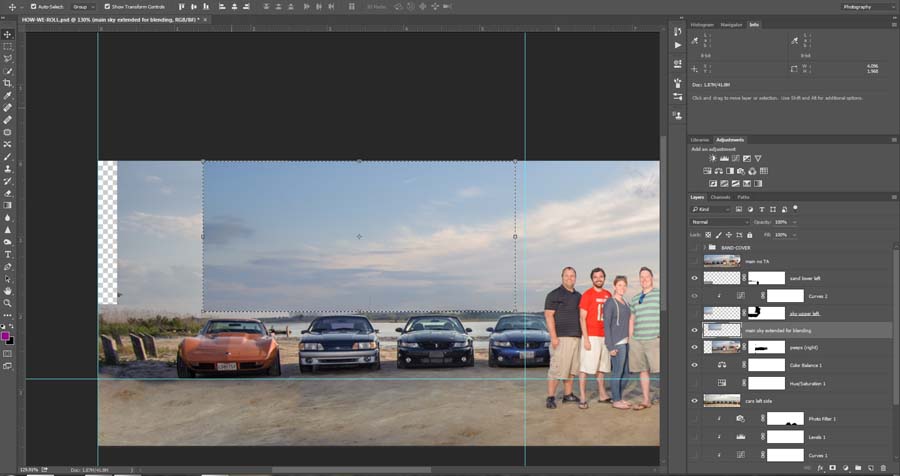Image resolution: width=900 pixels, height=476 pixels.
Task: Open the Photography workspace dropdown
Action: click(x=867, y=6)
